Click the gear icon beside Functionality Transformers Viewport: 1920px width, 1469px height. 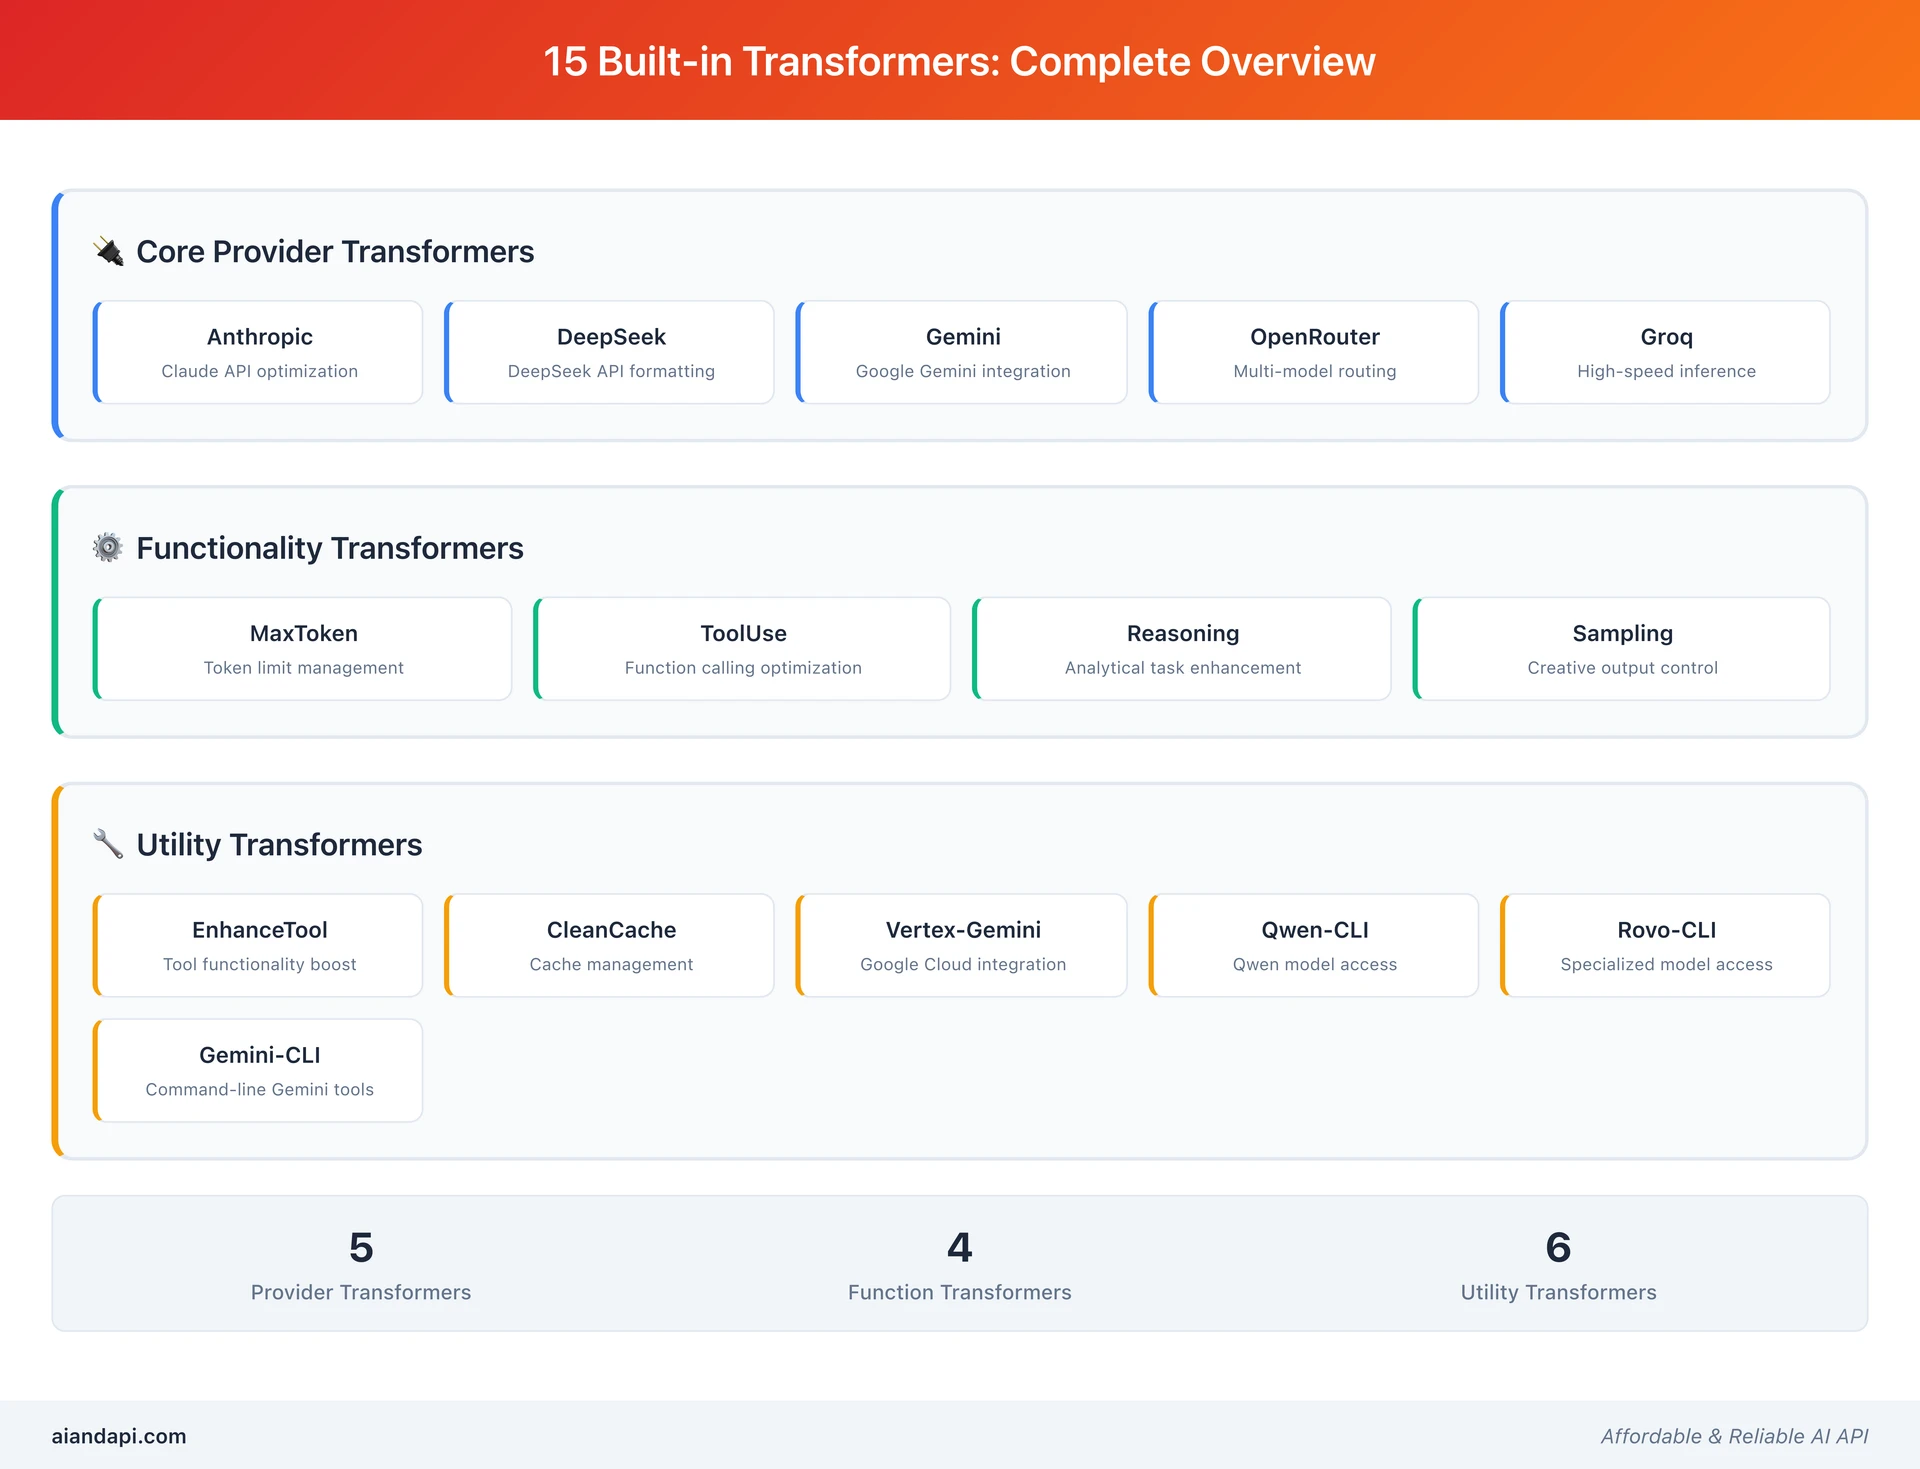[108, 548]
